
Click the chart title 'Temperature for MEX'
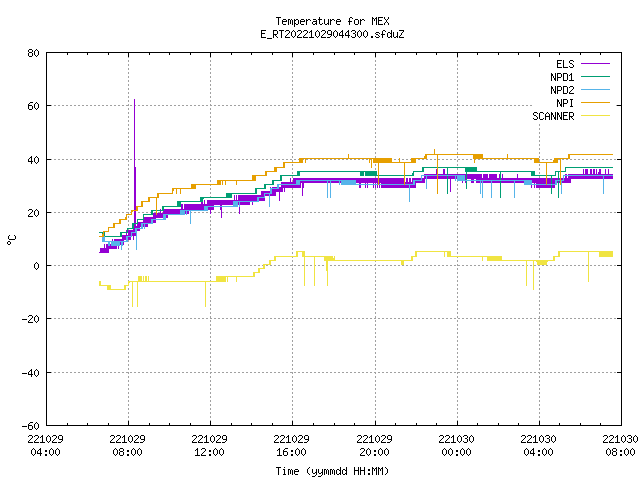coord(332,21)
